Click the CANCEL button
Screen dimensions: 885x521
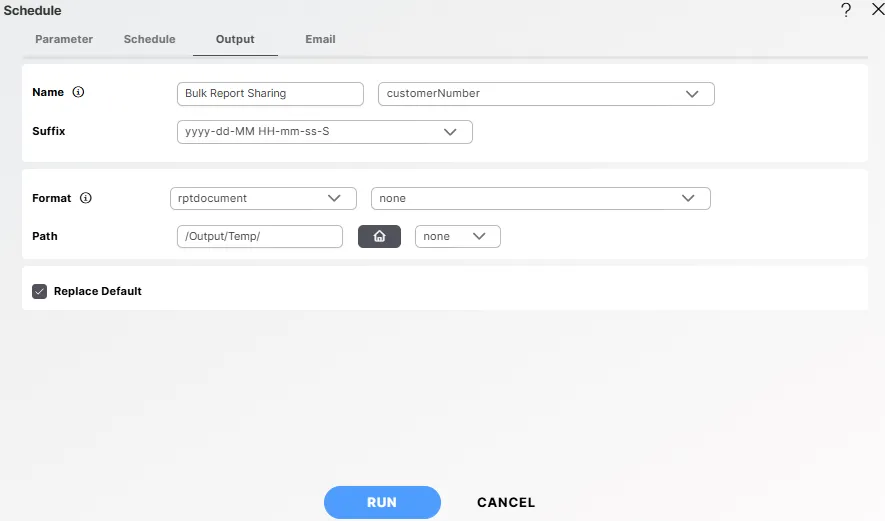(x=506, y=503)
